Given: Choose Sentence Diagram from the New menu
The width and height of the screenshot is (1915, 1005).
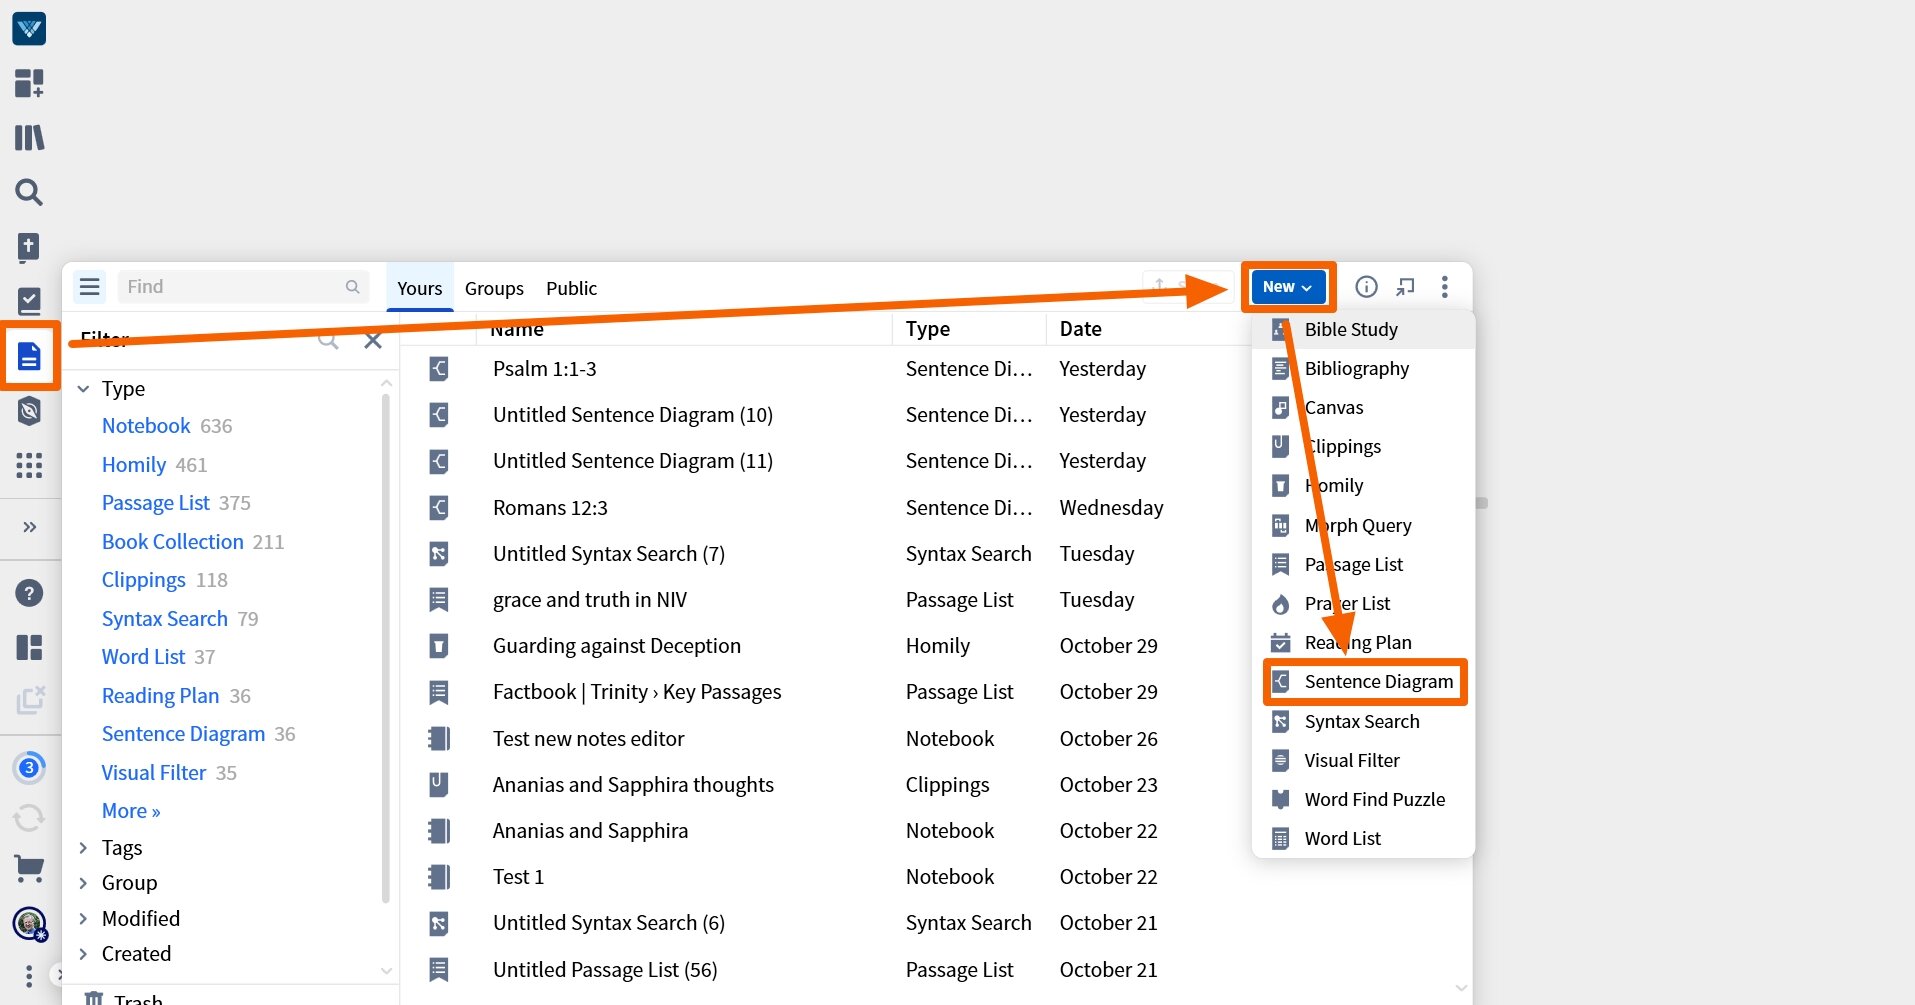Looking at the screenshot, I should (x=1365, y=682).
